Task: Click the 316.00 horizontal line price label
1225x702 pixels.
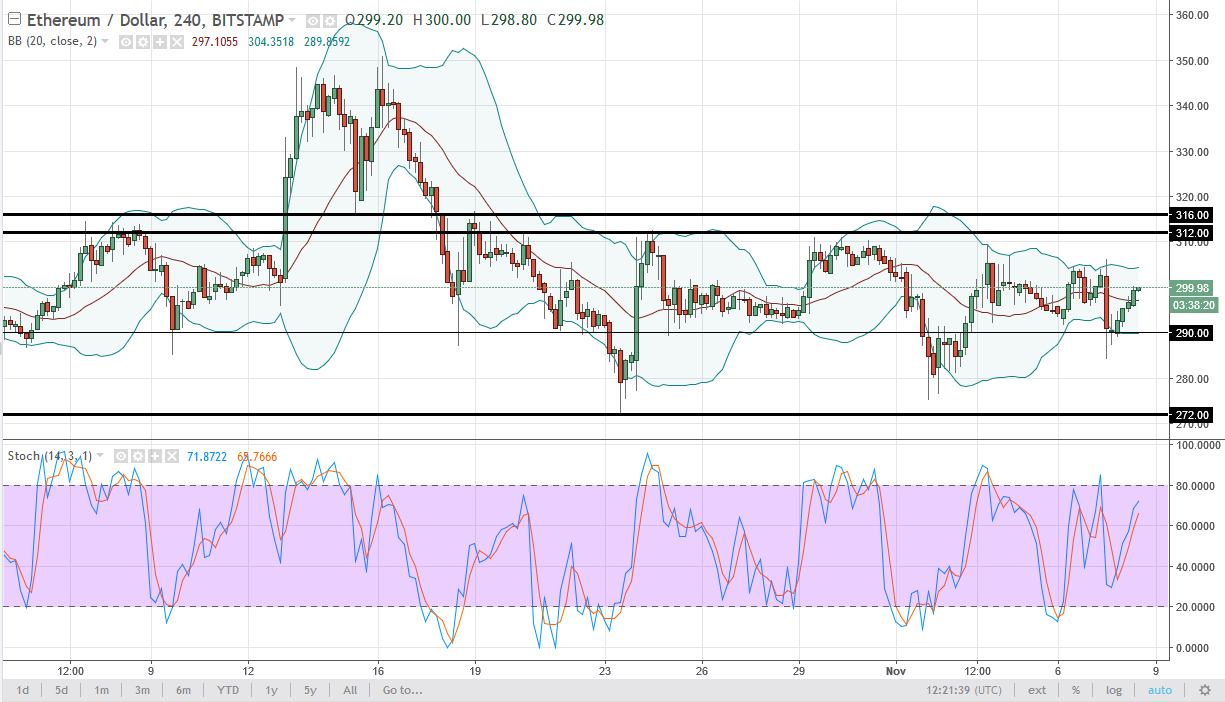Action: pos(1192,215)
